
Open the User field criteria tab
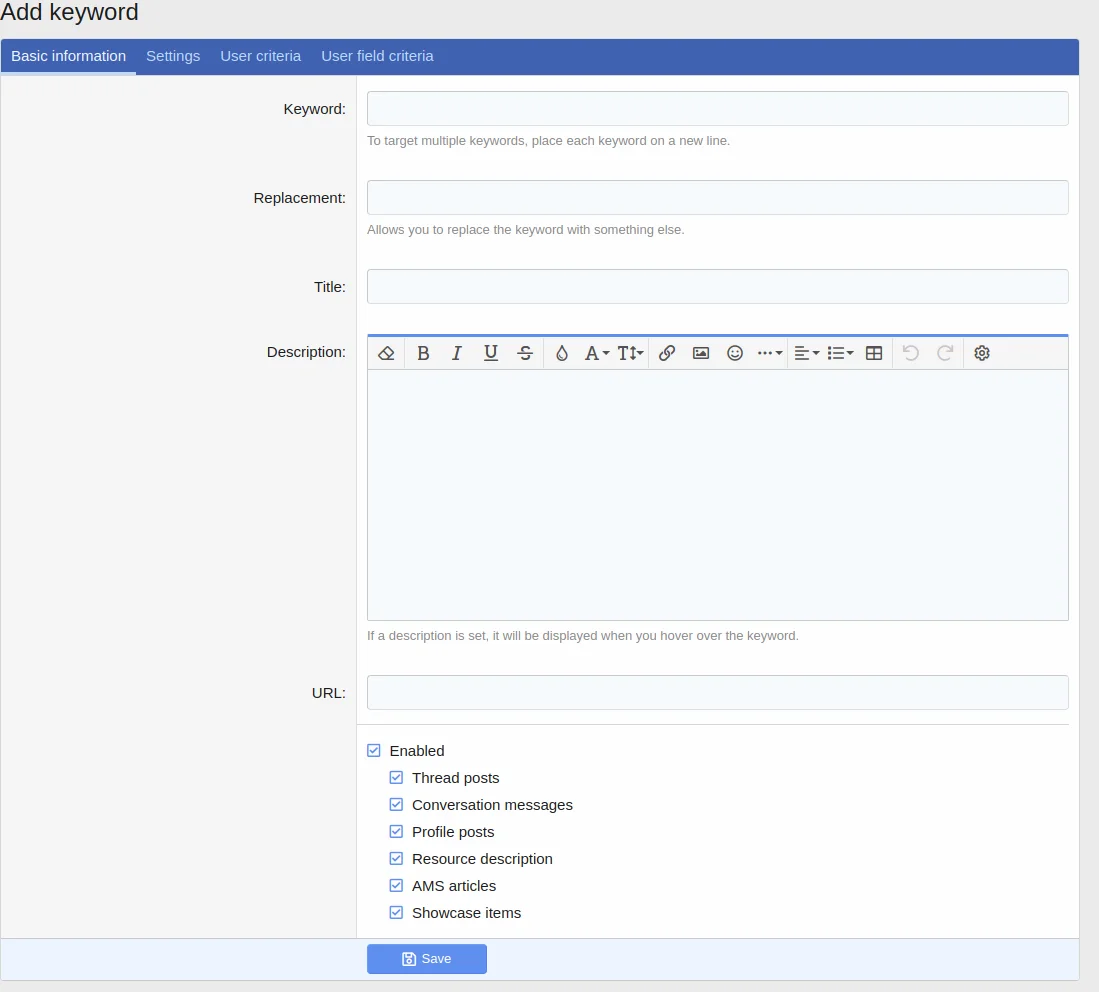click(377, 56)
